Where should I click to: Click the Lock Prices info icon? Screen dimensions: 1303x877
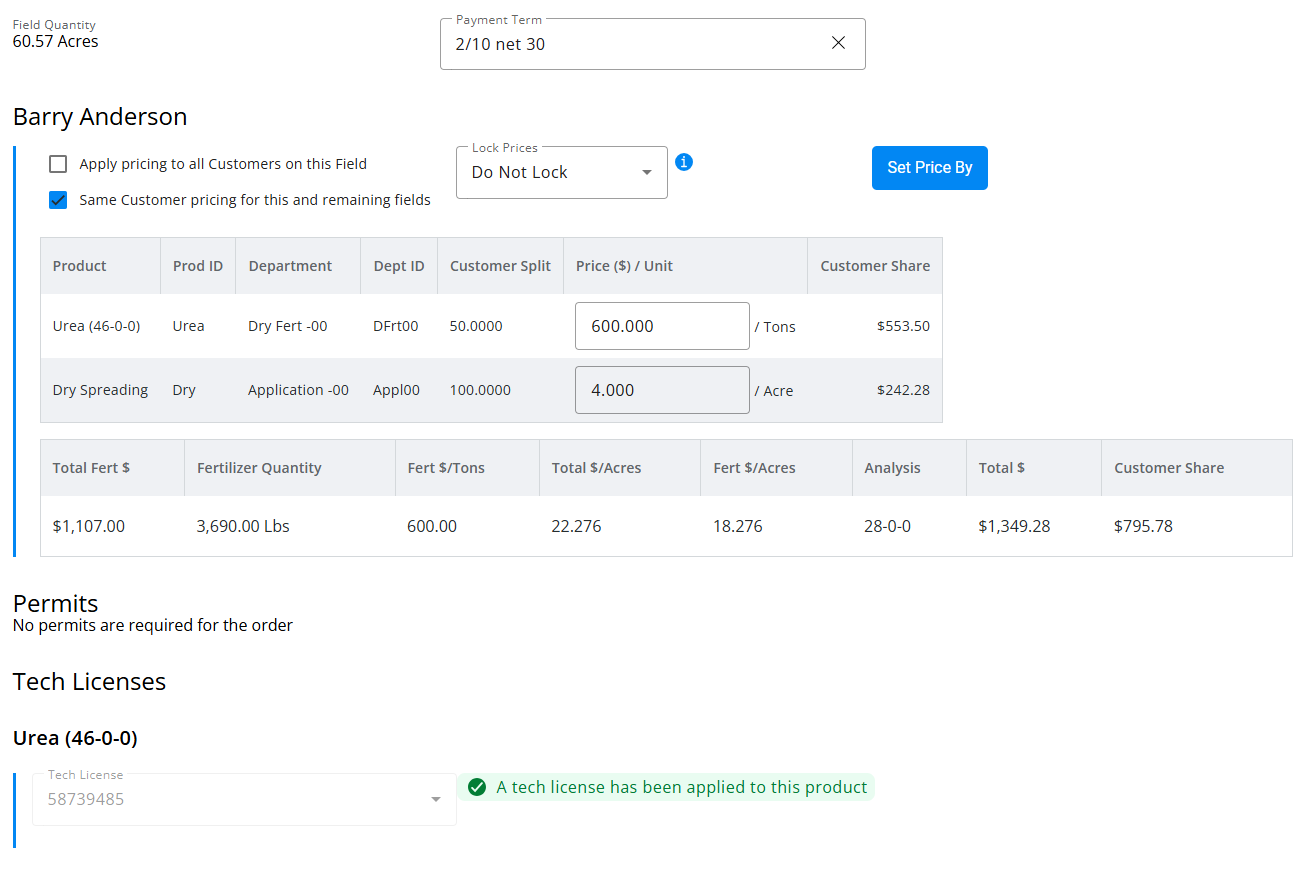684,162
